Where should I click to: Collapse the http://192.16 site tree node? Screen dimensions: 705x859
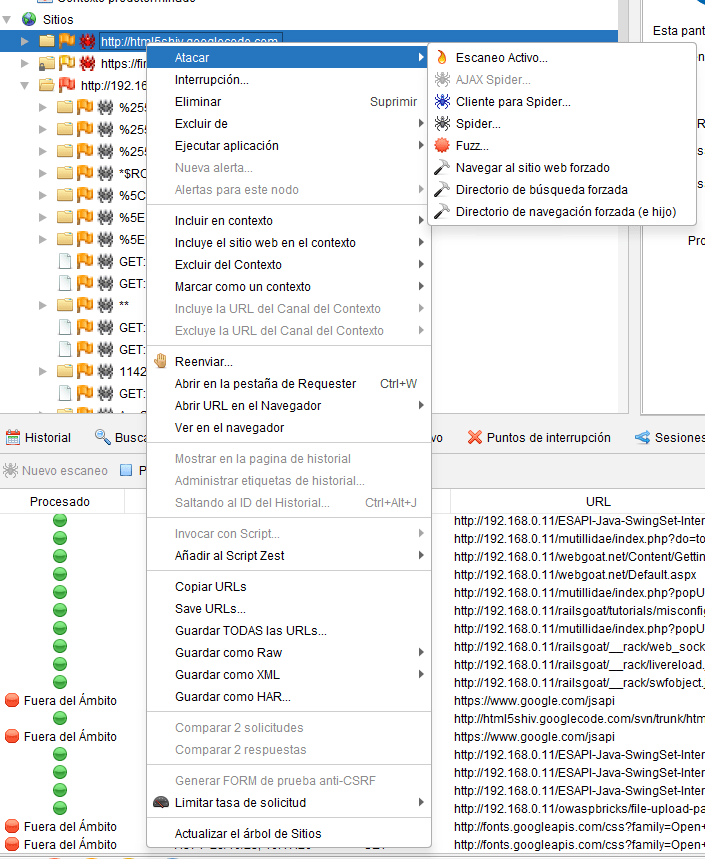26,85
